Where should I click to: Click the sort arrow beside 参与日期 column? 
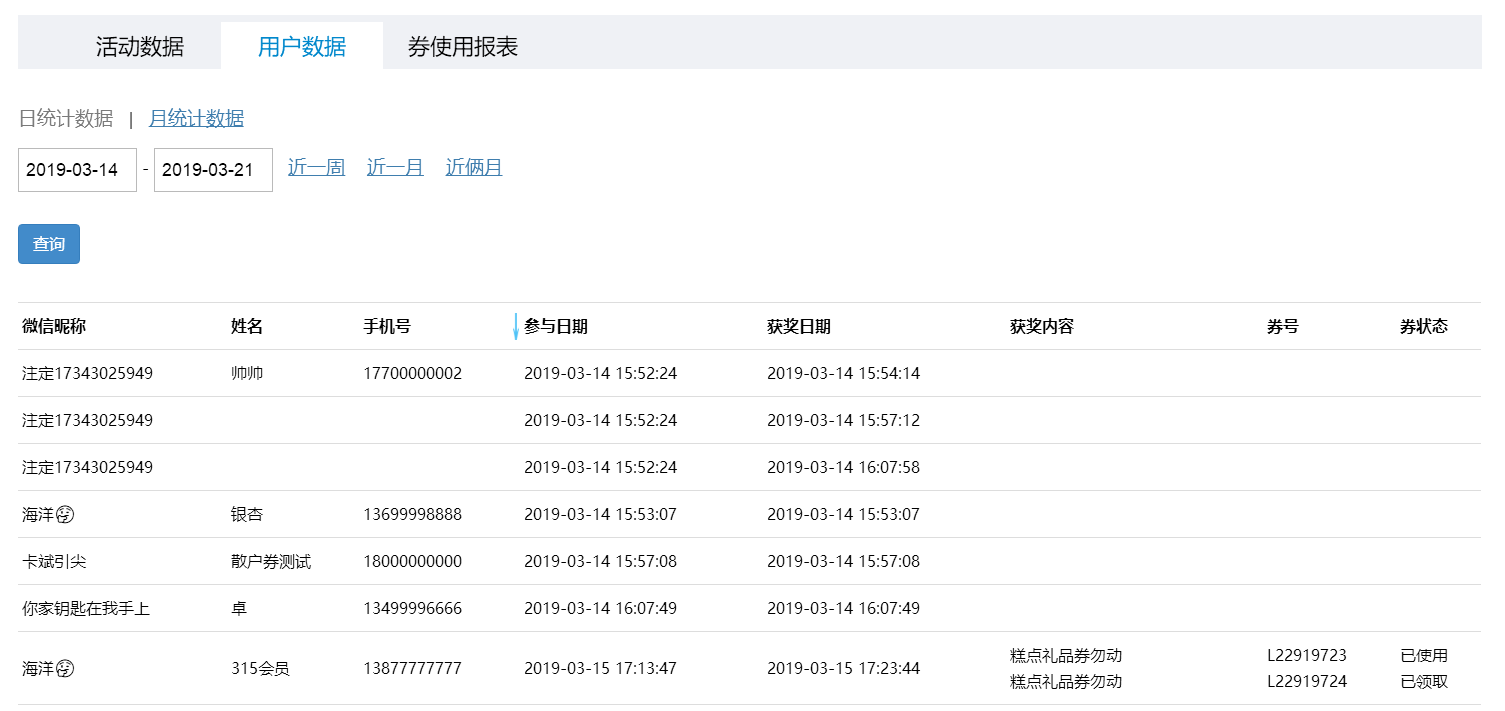514,325
